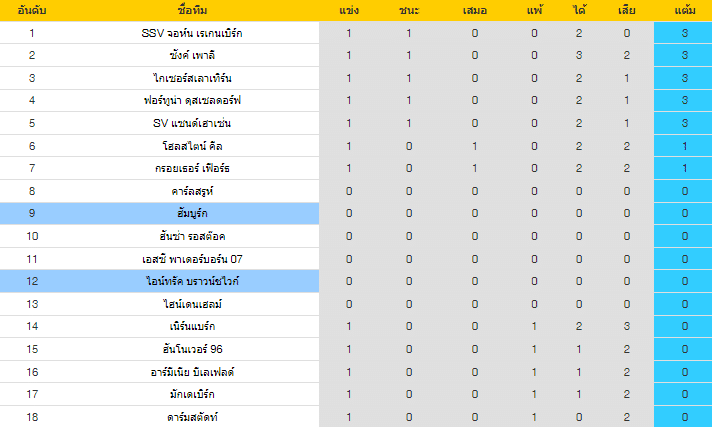Click points cell for โฮลสไตน์ คีล

[685, 146]
